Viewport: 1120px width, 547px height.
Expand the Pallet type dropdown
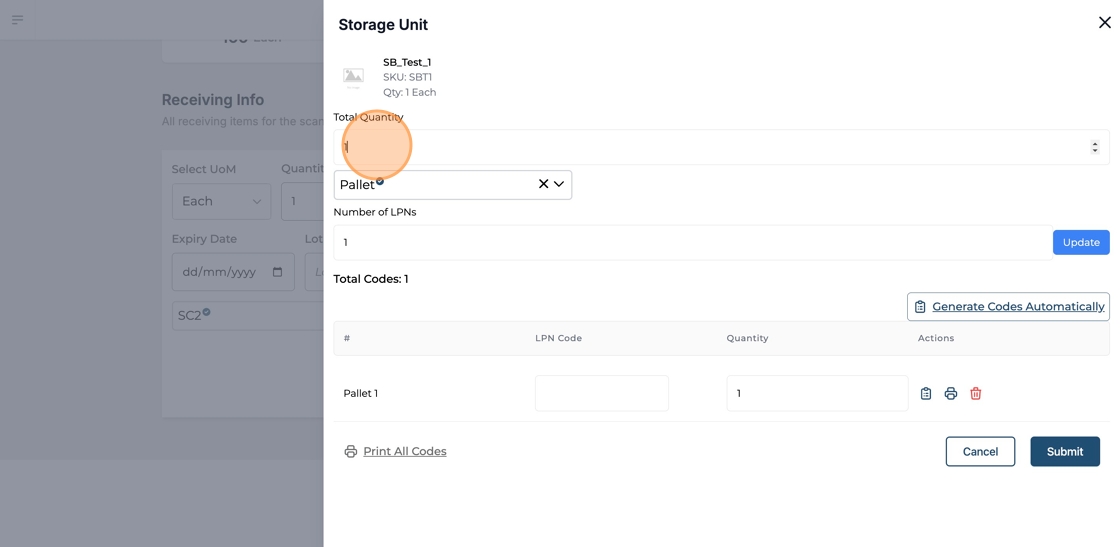coord(559,184)
